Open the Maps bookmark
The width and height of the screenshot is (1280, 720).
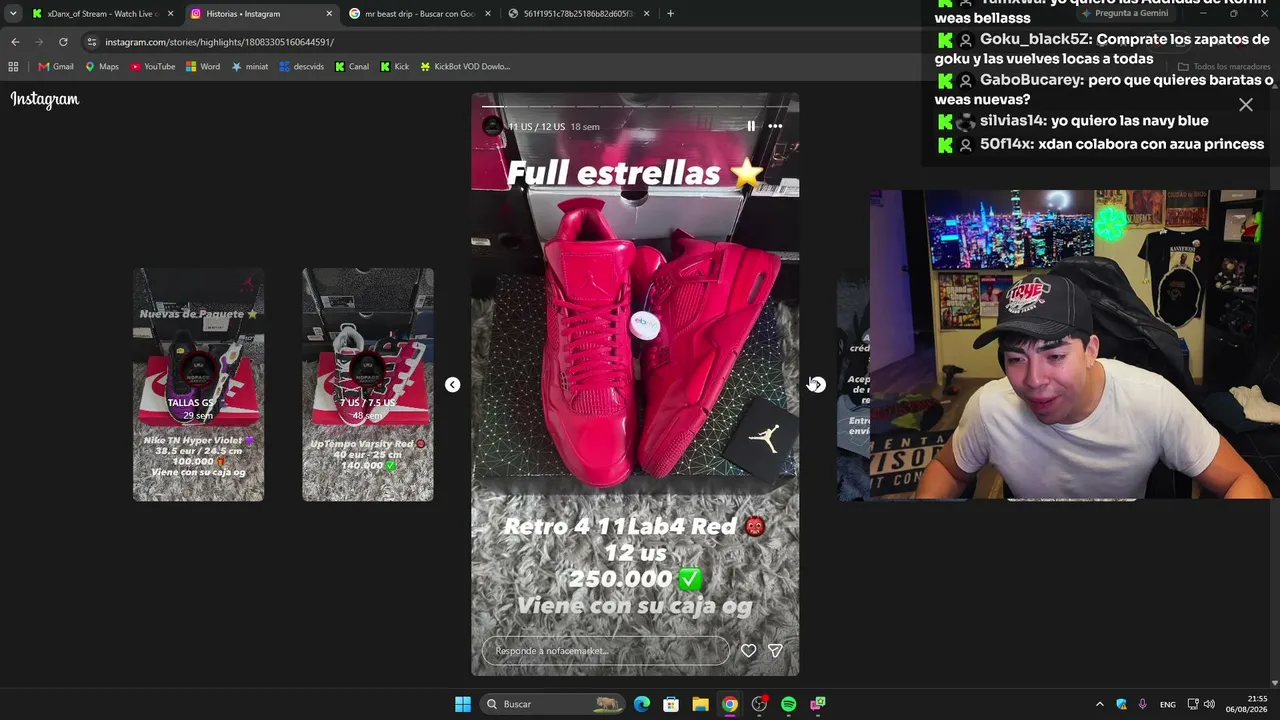coord(102,67)
